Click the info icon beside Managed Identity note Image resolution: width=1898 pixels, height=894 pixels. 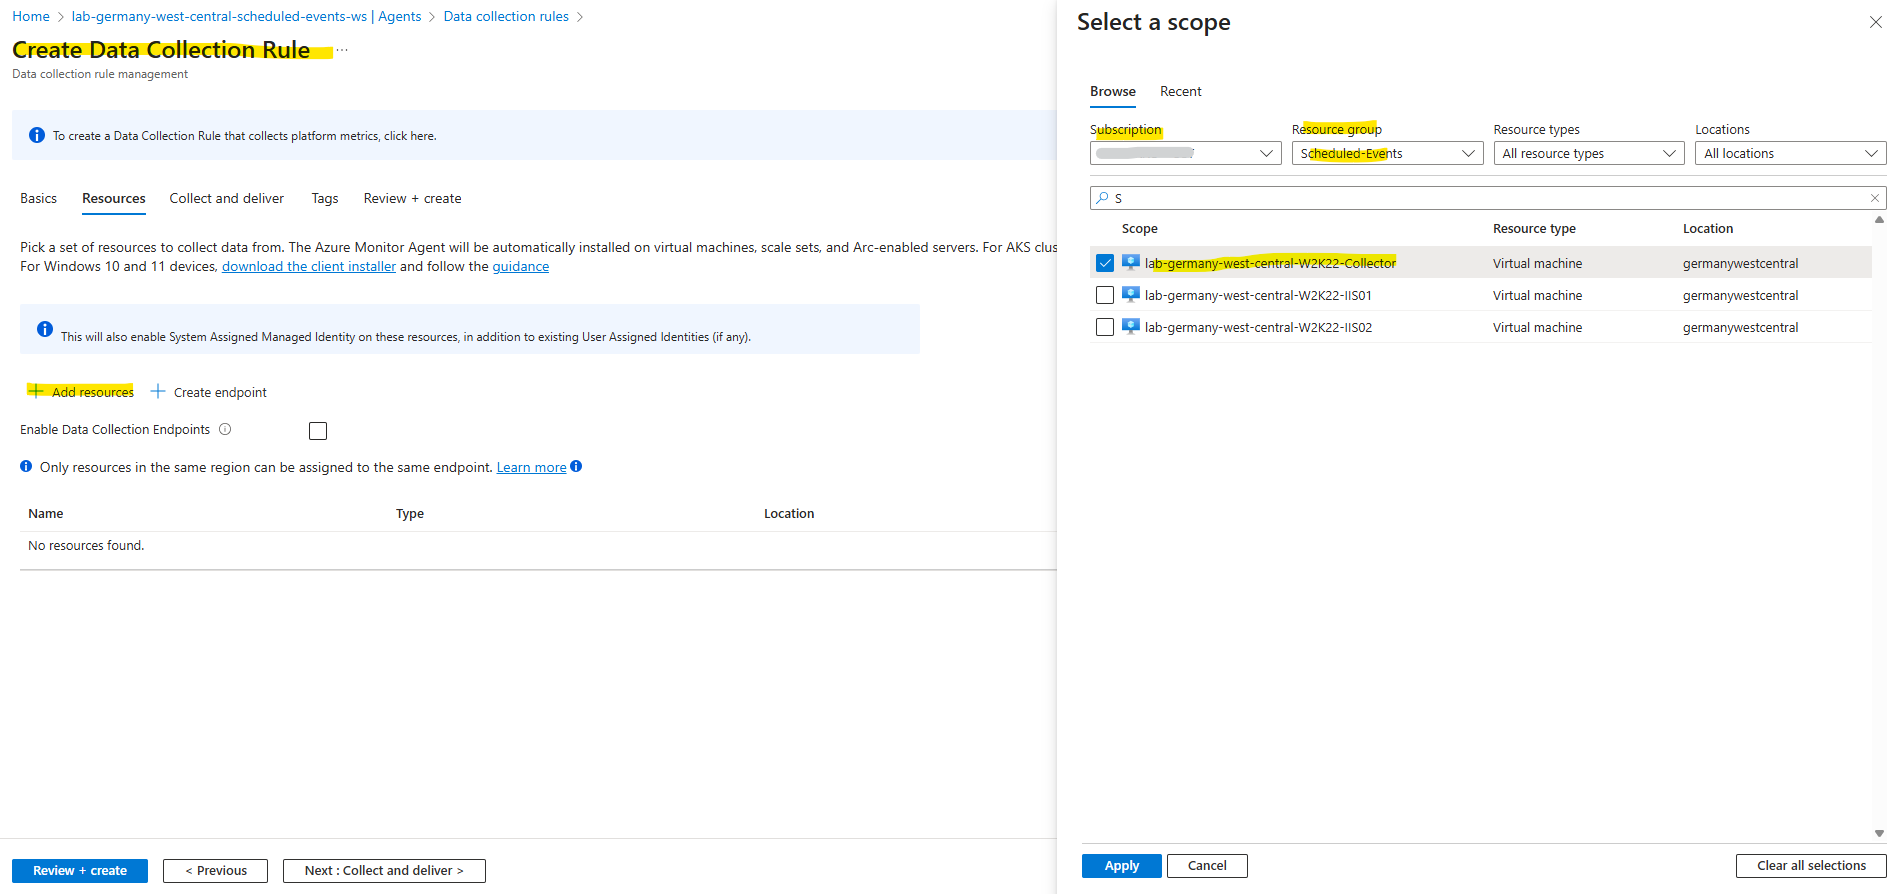45,329
